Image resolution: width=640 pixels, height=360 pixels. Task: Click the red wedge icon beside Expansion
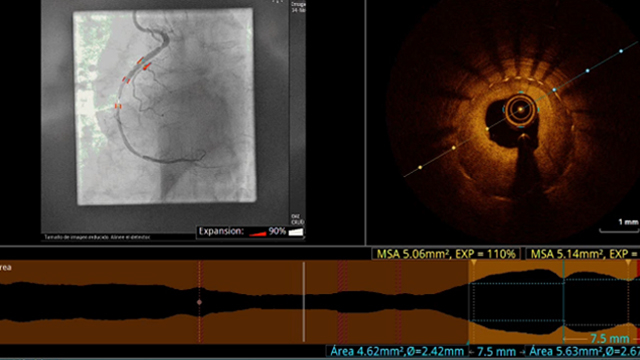[258, 233]
